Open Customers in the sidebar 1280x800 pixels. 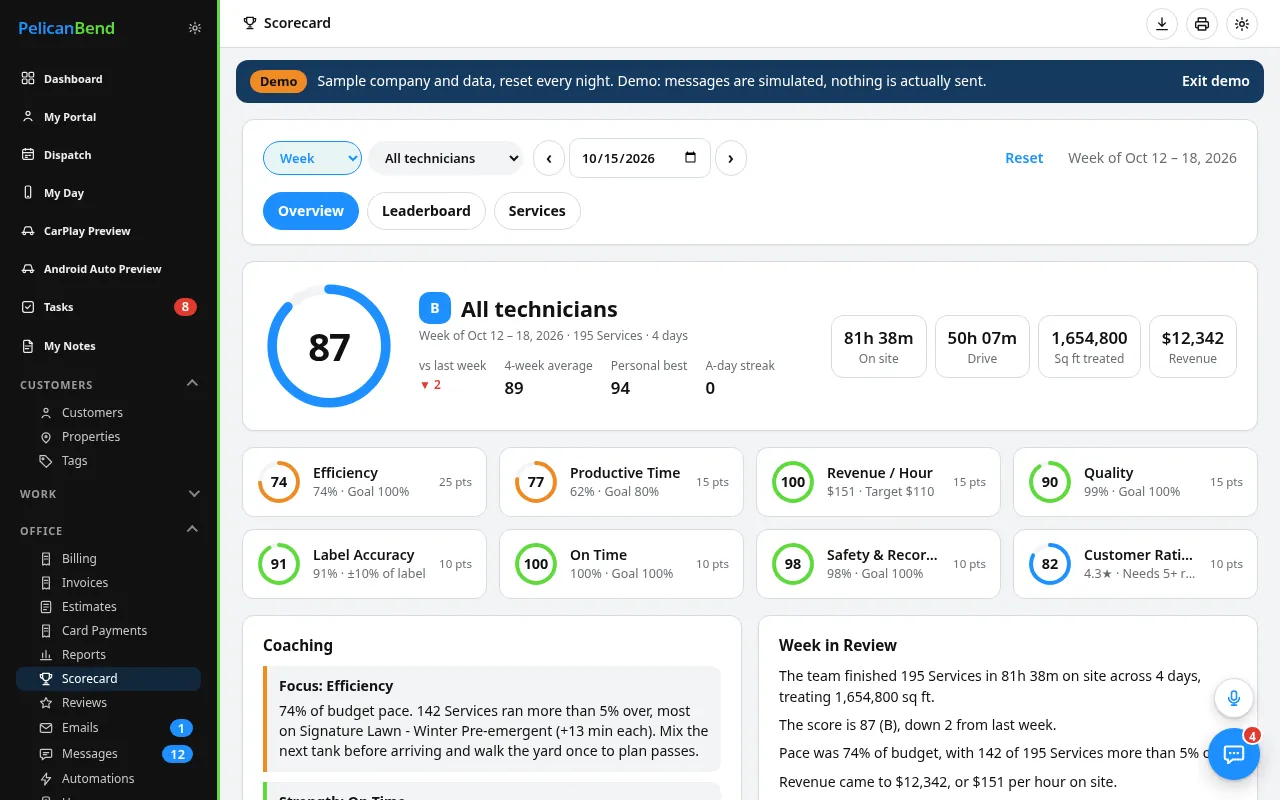click(x=109, y=413)
